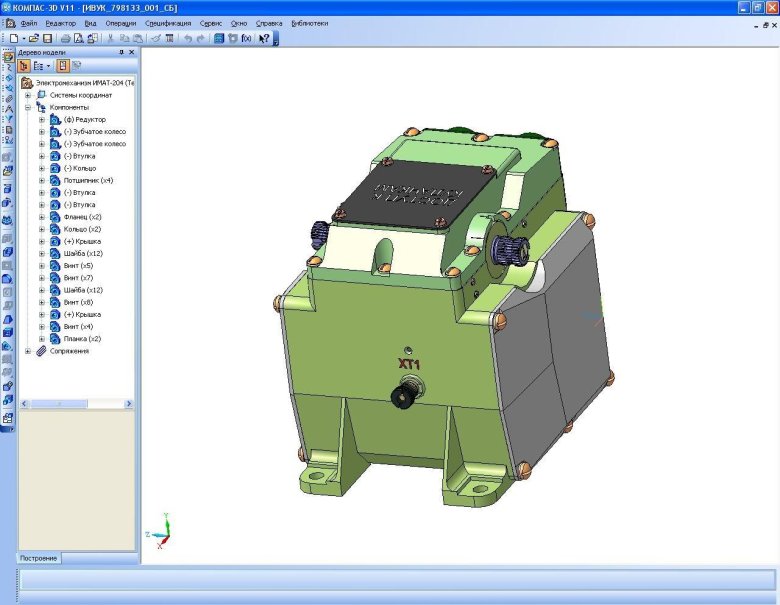Viewport: 780px width, 605px height.
Task: Click the Print icon in the toolbar
Action: (x=64, y=38)
